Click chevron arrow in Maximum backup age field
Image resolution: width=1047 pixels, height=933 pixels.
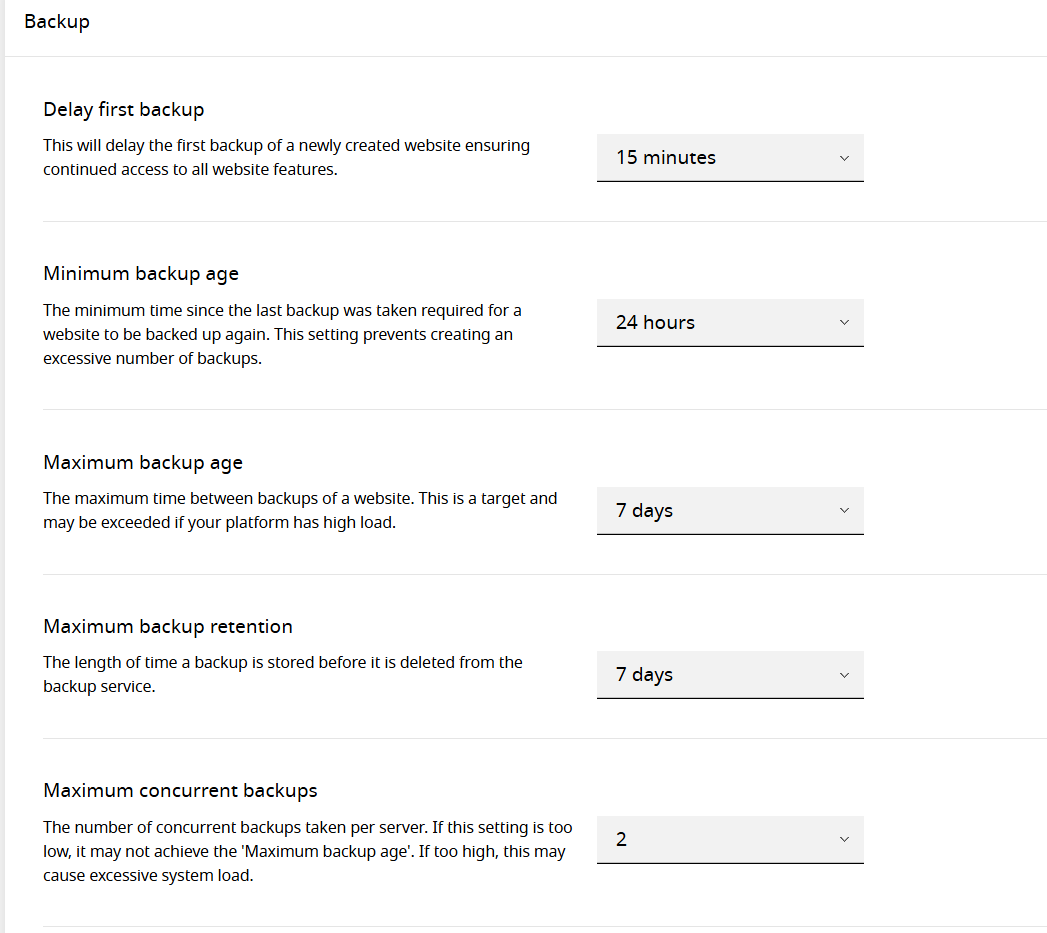(x=844, y=511)
